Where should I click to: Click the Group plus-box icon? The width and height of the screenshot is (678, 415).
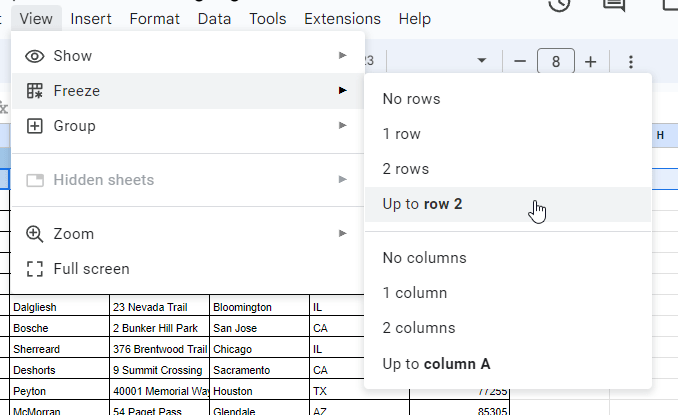35,126
